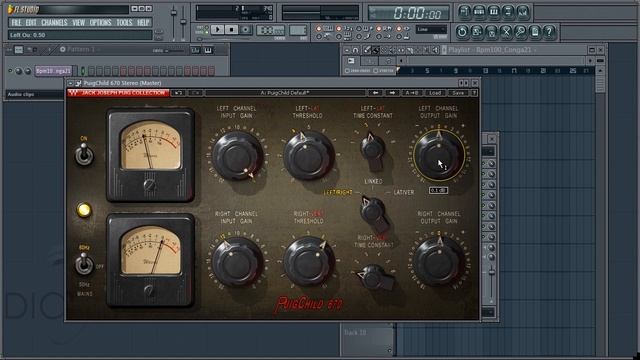Open the PuigChild Default preset dropdown
This screenshot has width=640, height=360.
coord(285,93)
